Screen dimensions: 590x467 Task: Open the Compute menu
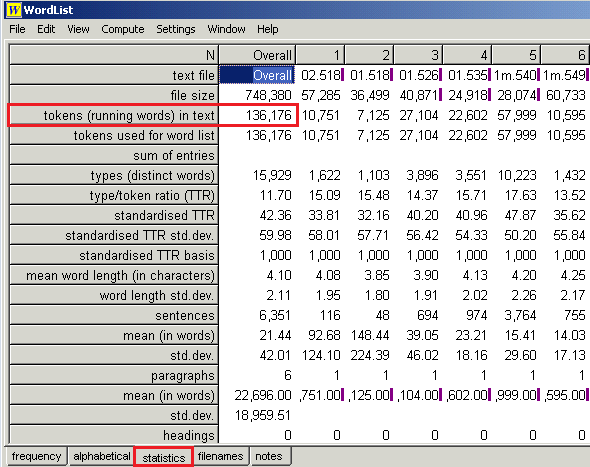pos(123,29)
